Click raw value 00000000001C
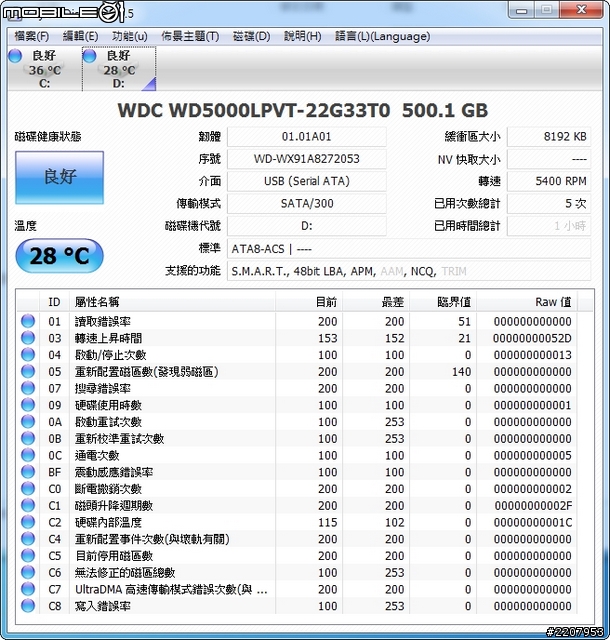This screenshot has width=610, height=640. [x=533, y=522]
